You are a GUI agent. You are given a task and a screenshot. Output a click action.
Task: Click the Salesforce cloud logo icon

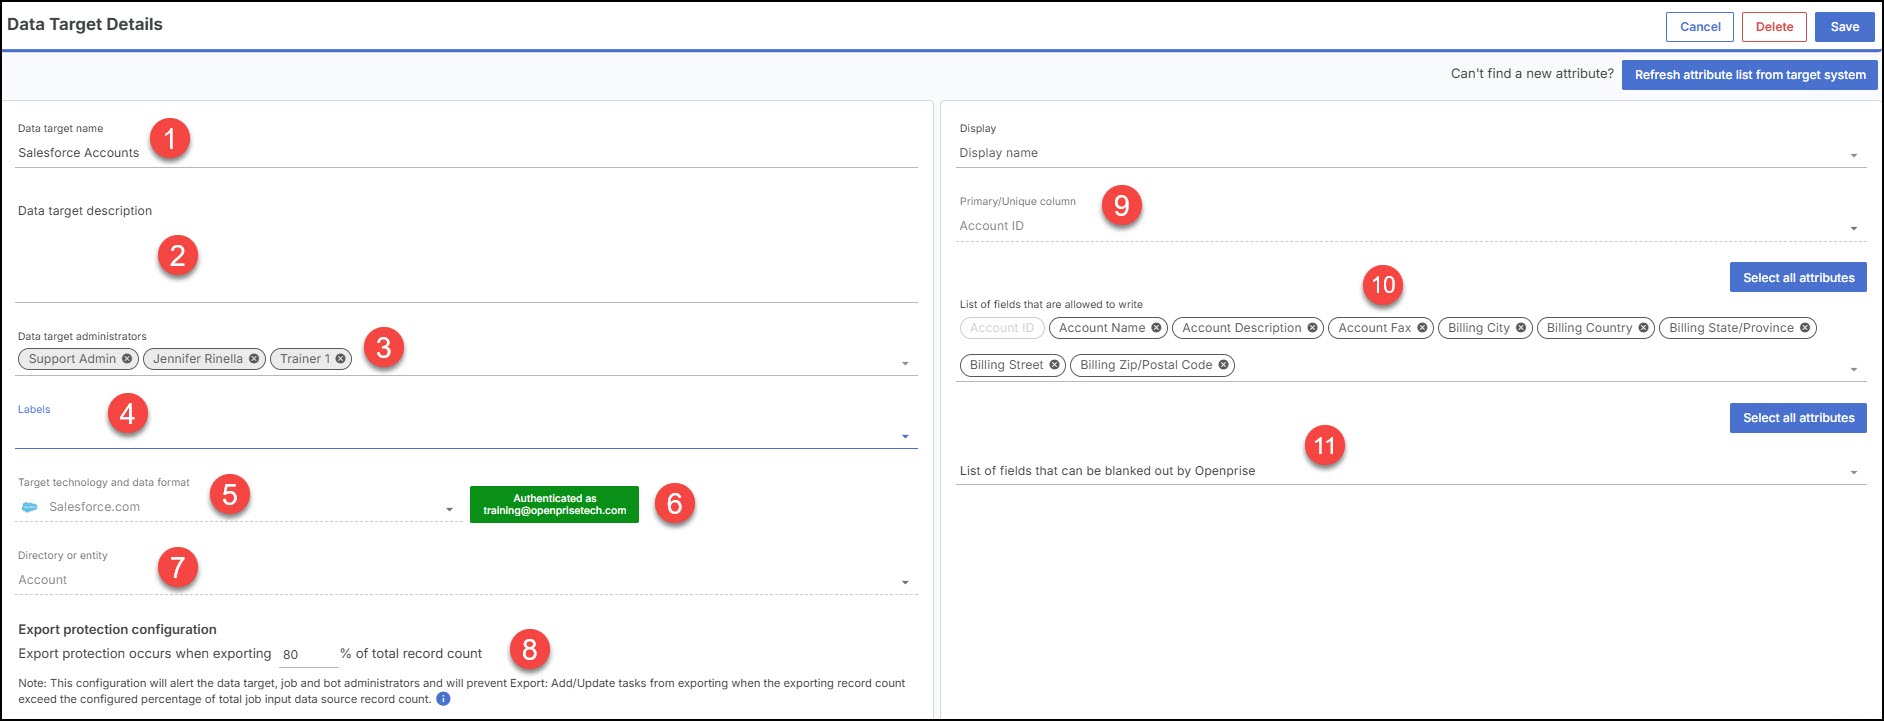coord(30,507)
